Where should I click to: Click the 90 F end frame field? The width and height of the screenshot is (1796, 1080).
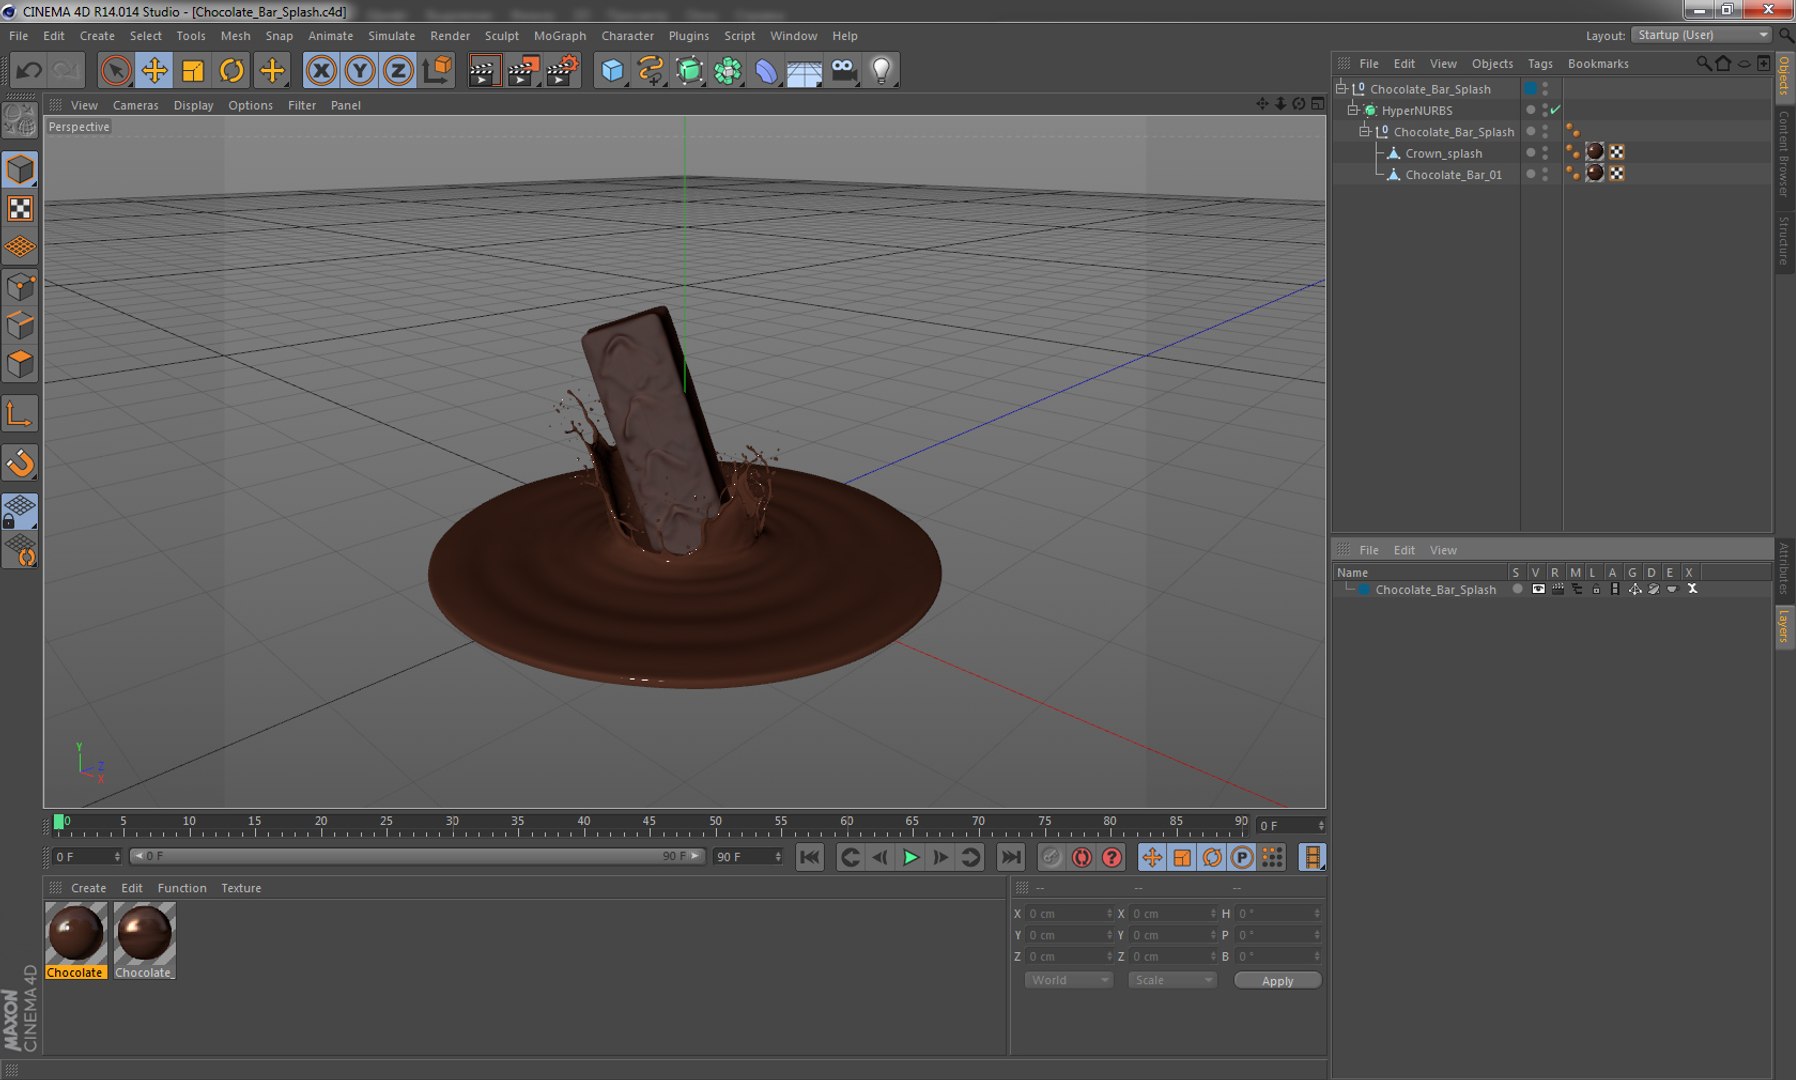748,856
